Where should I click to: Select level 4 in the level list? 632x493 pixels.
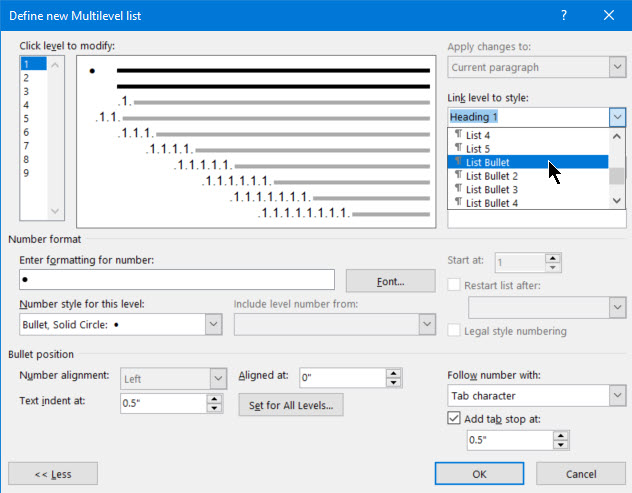tap(34, 105)
